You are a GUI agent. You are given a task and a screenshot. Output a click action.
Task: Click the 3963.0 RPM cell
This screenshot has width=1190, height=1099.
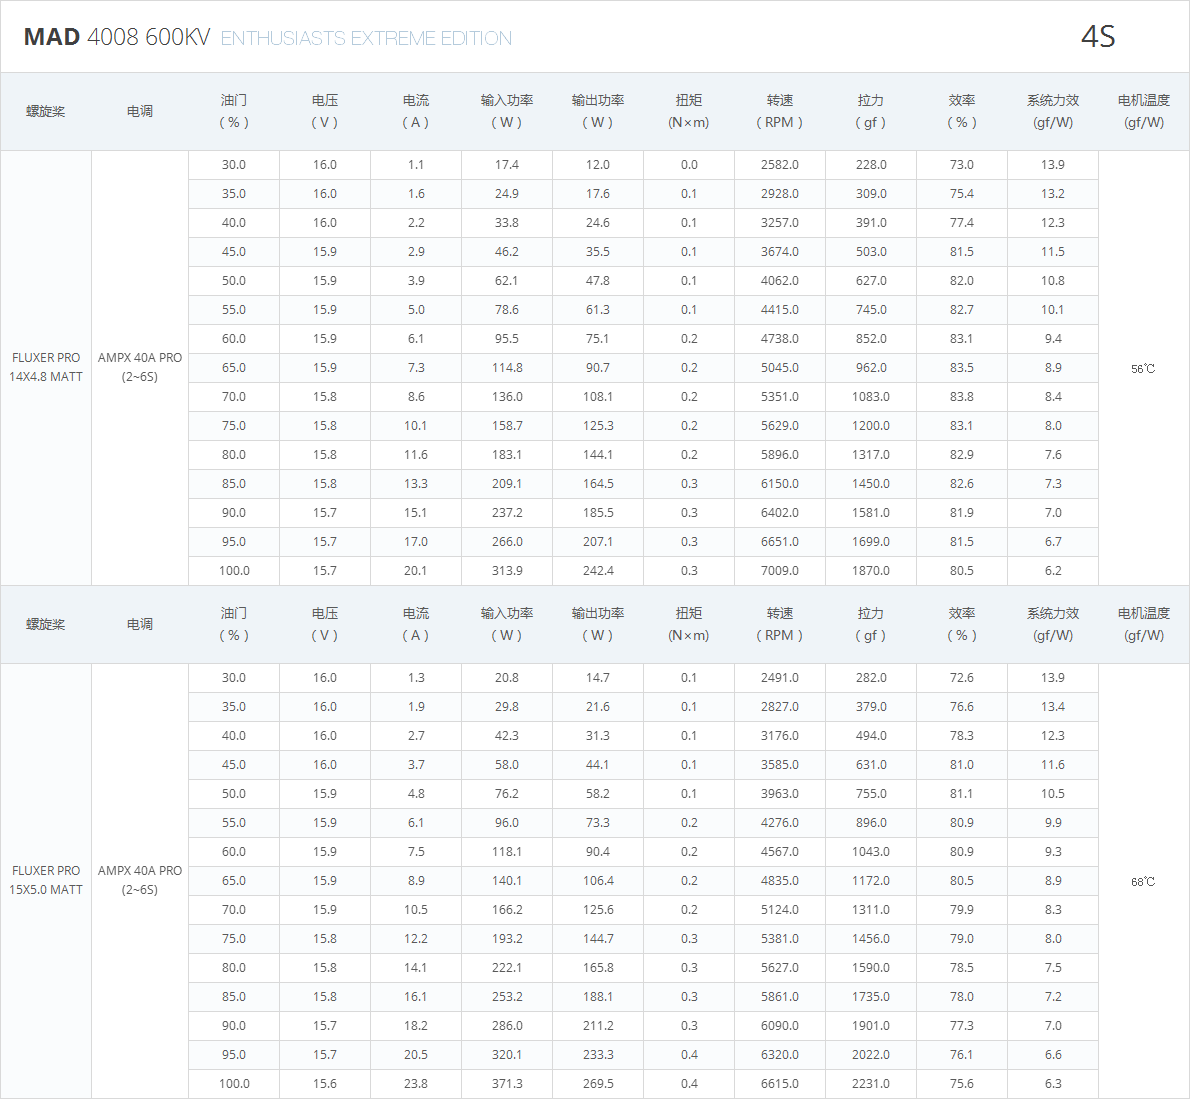(x=780, y=794)
